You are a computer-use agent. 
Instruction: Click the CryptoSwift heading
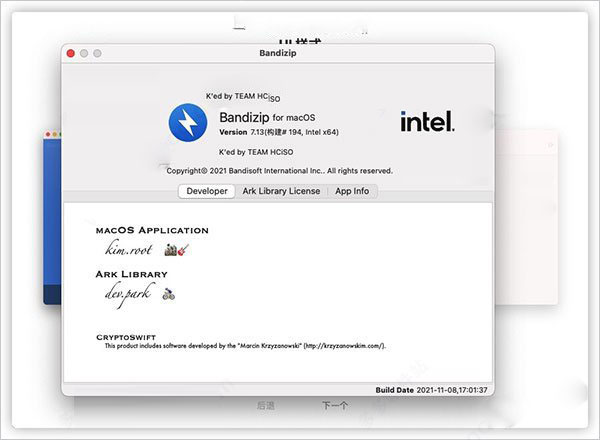coord(126,337)
